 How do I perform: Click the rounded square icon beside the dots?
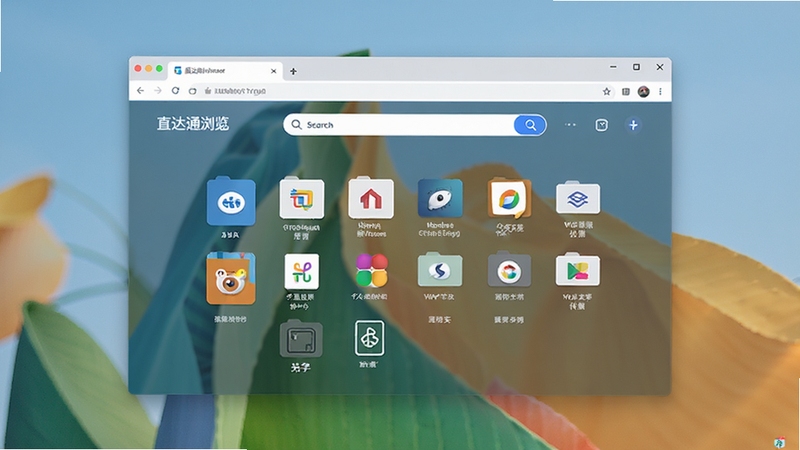(x=602, y=125)
